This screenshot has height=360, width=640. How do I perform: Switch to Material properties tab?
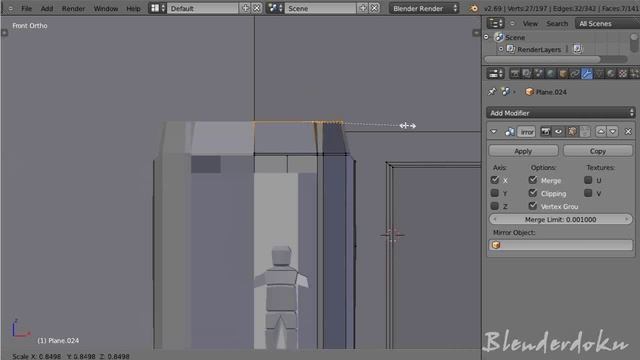(x=611, y=73)
